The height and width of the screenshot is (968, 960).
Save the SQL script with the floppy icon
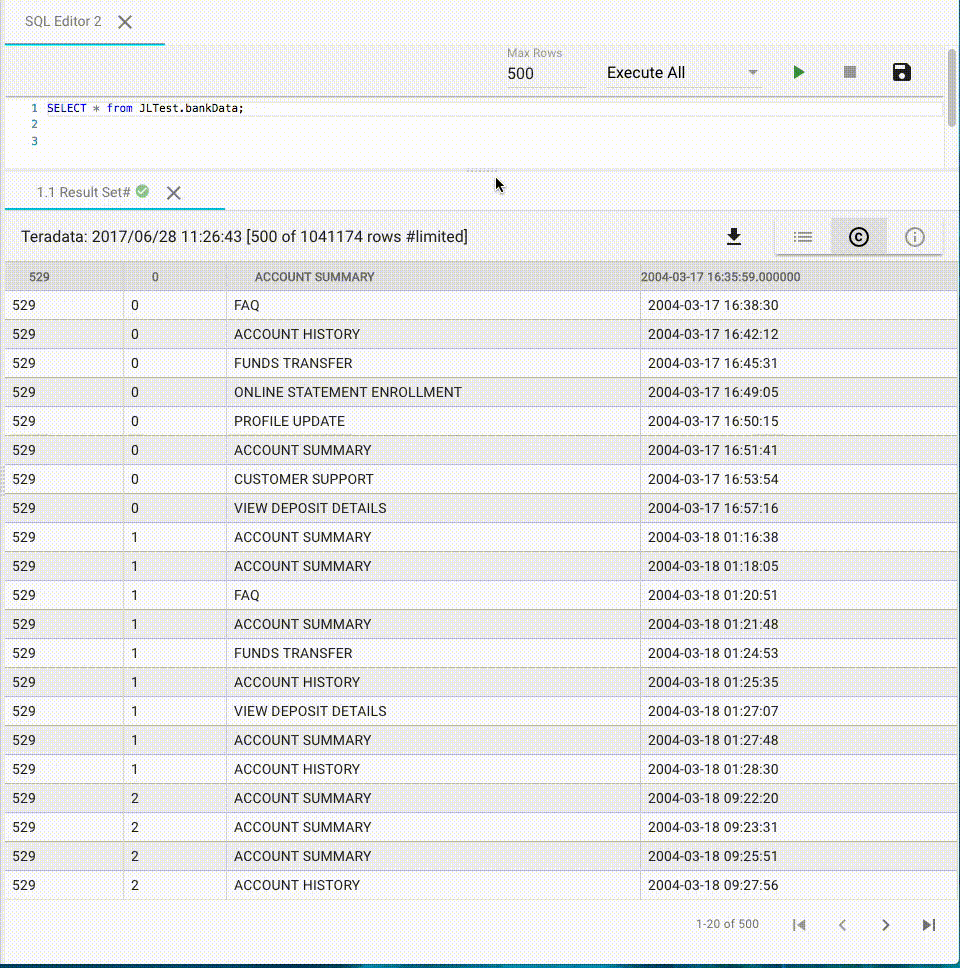pyautogui.click(x=901, y=72)
